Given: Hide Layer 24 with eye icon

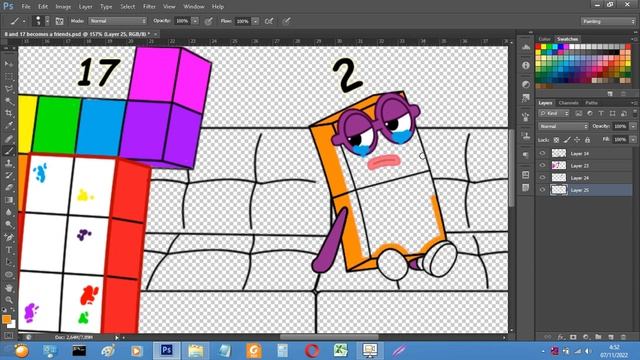Looking at the screenshot, I should [x=542, y=178].
